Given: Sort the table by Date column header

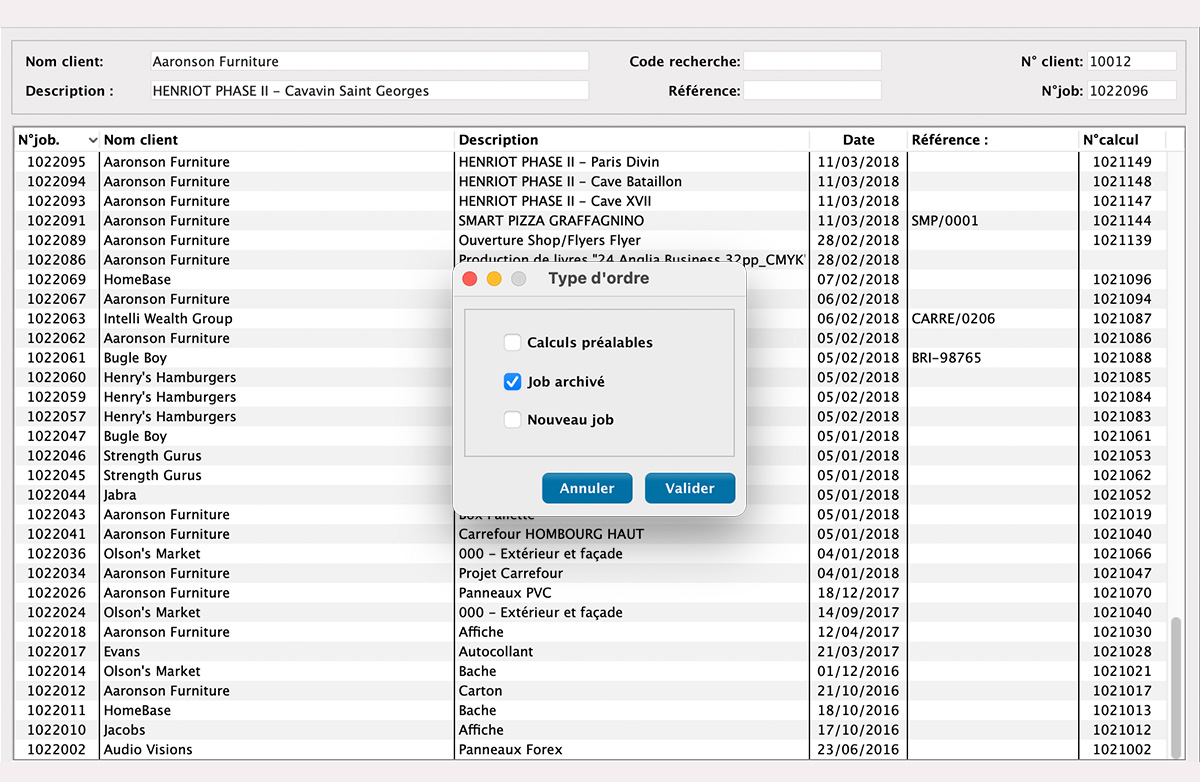Looking at the screenshot, I should click(x=858, y=140).
